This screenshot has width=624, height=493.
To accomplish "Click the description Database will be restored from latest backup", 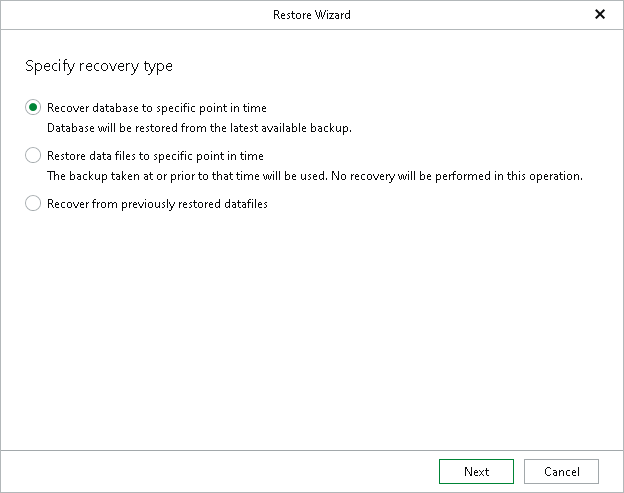I will [199, 128].
